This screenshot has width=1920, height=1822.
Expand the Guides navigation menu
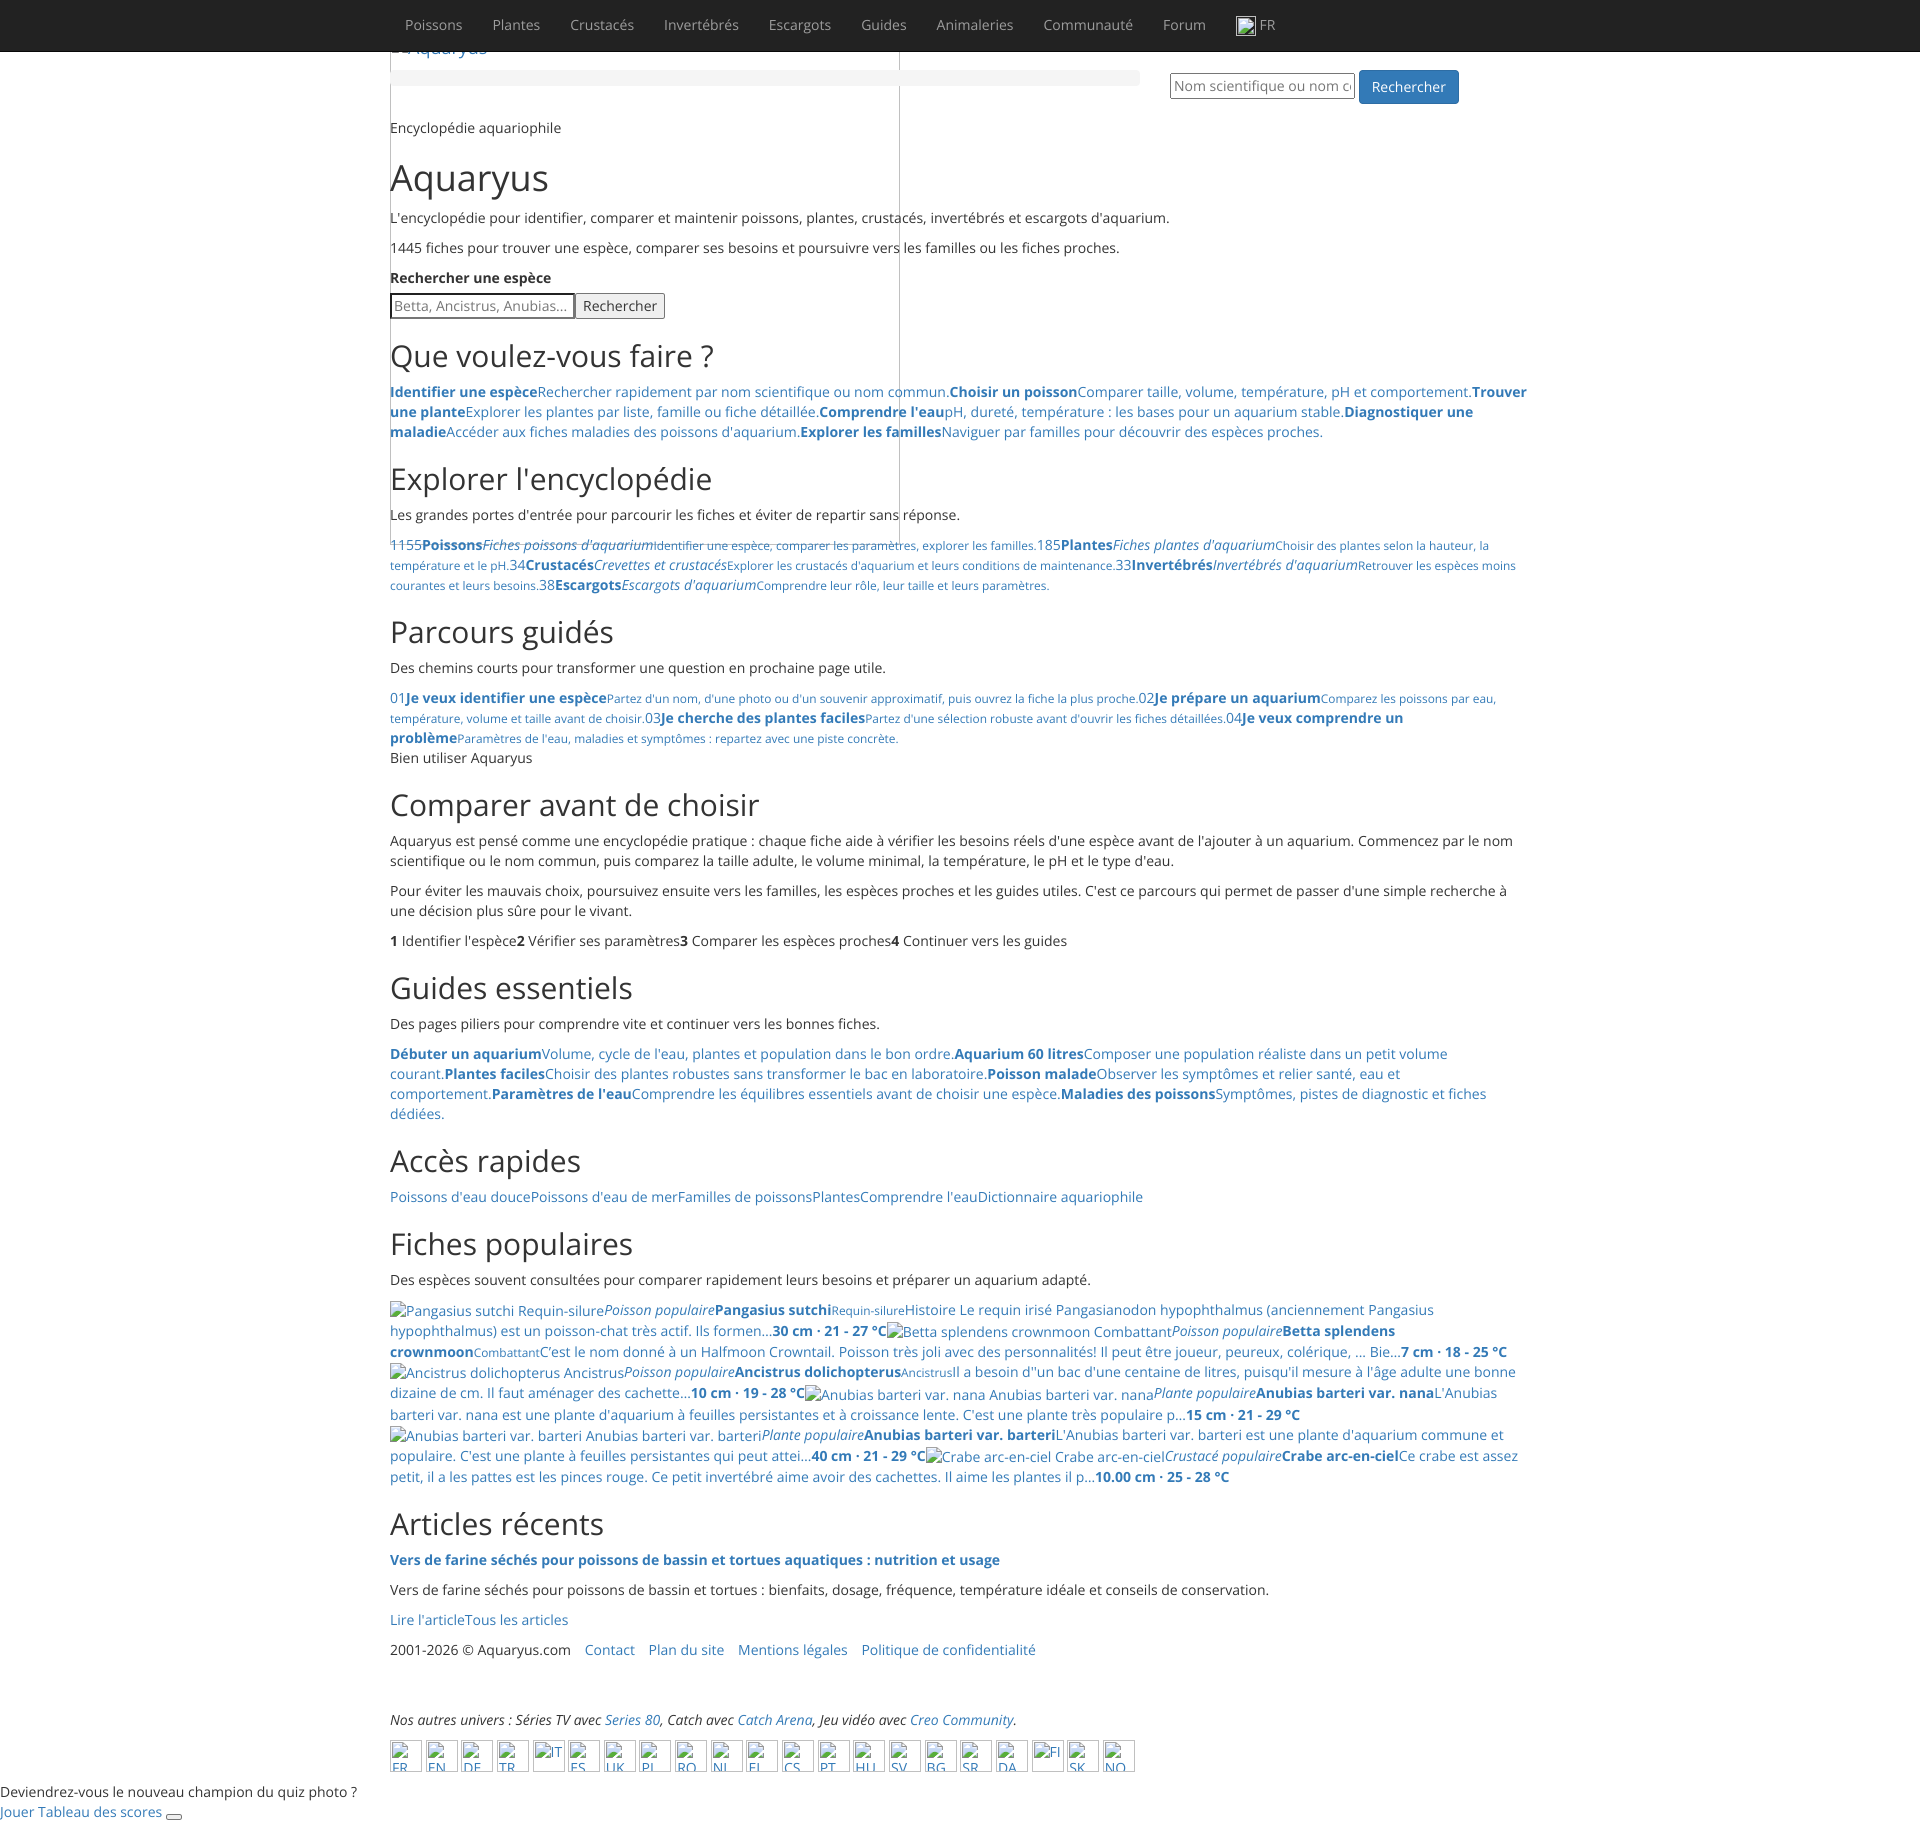click(884, 25)
